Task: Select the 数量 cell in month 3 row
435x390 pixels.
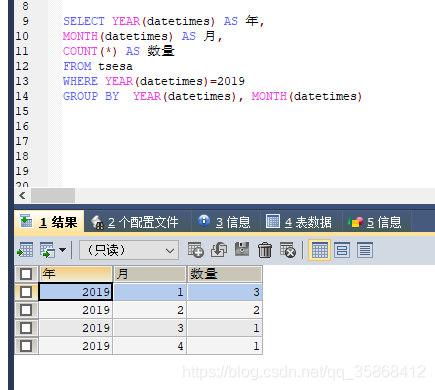Action: point(225,328)
